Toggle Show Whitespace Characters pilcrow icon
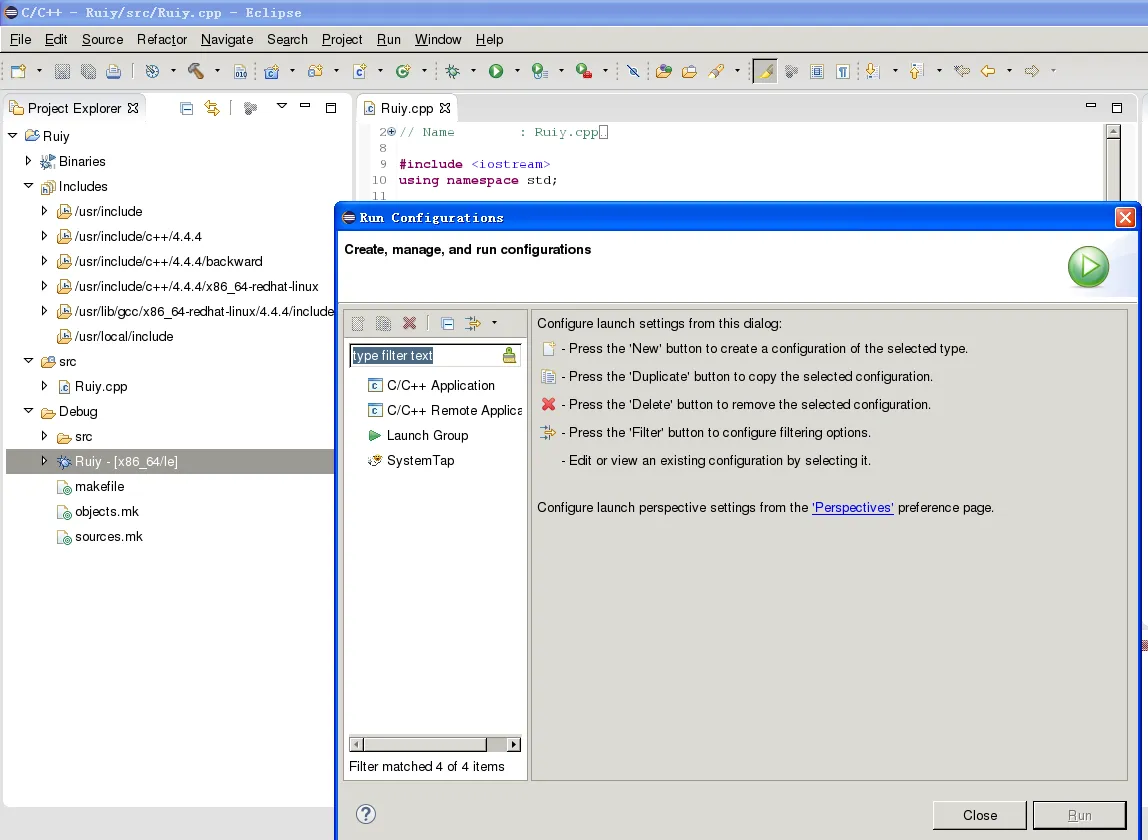The image size is (1148, 840). 843,71
